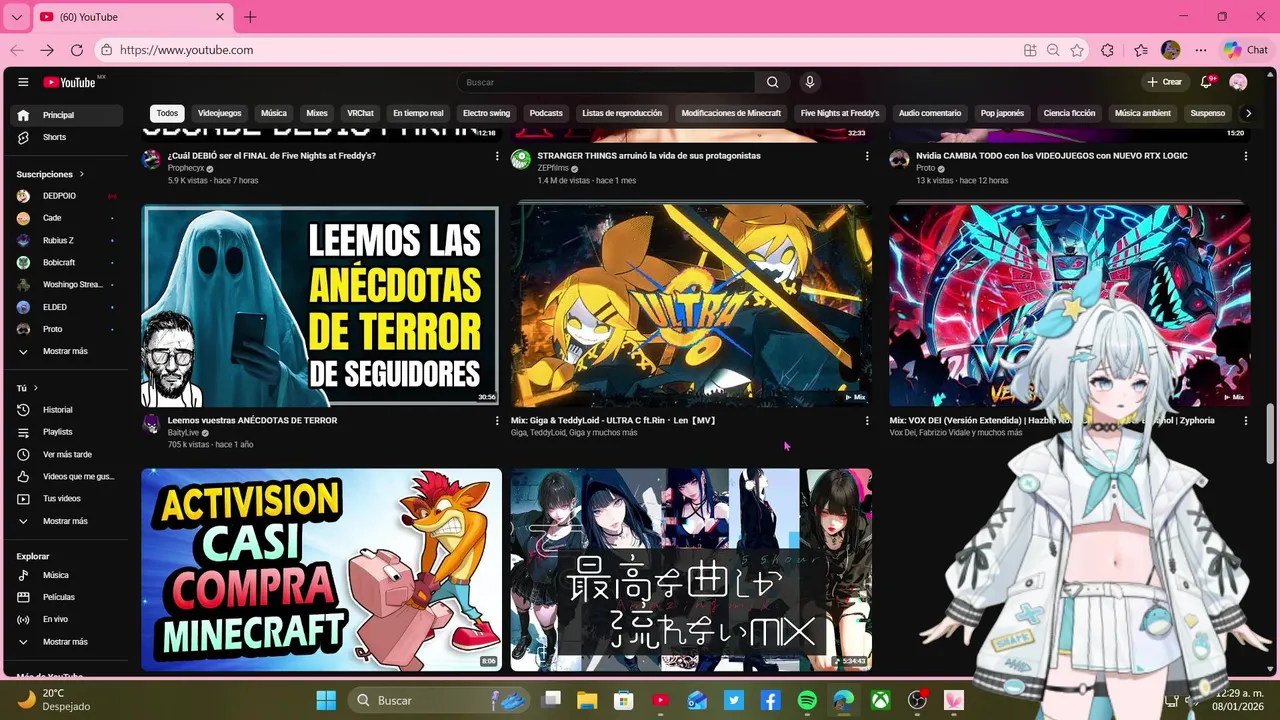The width and height of the screenshot is (1280, 720).
Task: Select the VRChat filter chip
Action: (360, 113)
